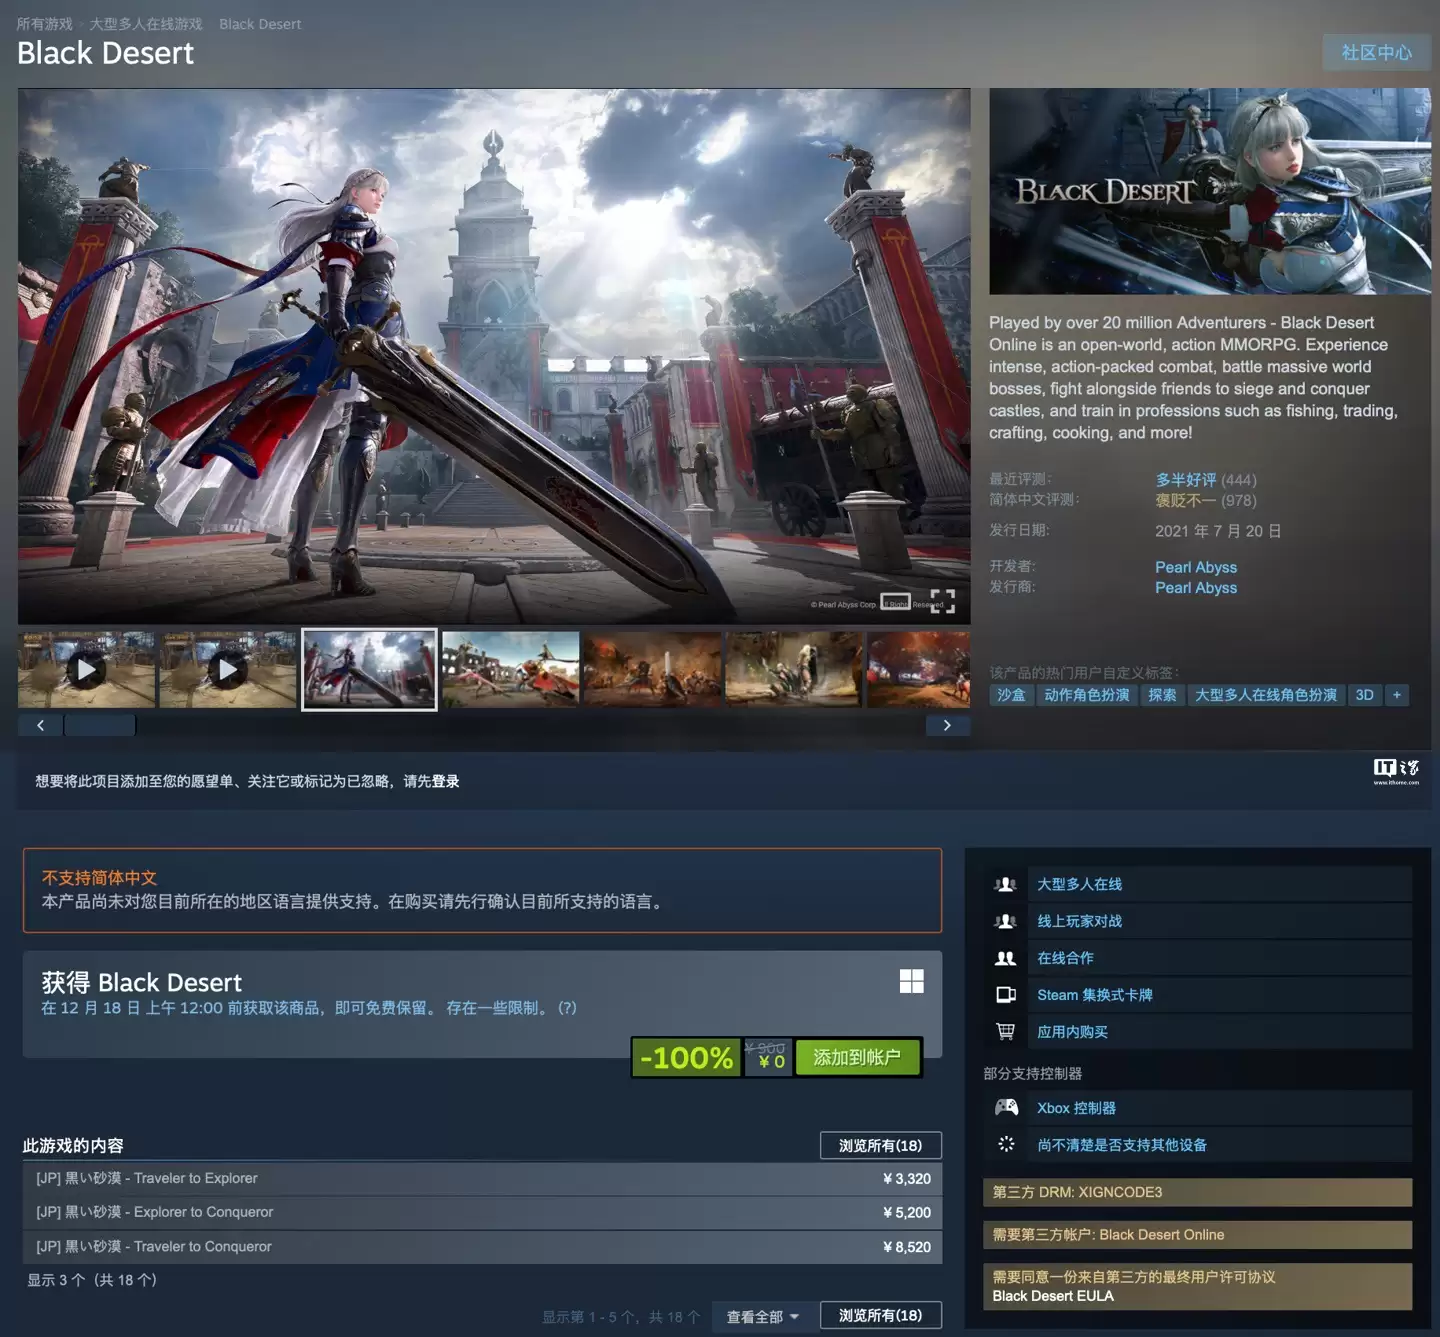
Task: Click the 大型多人在线游戏 breadcrumb
Action: pos(146,23)
